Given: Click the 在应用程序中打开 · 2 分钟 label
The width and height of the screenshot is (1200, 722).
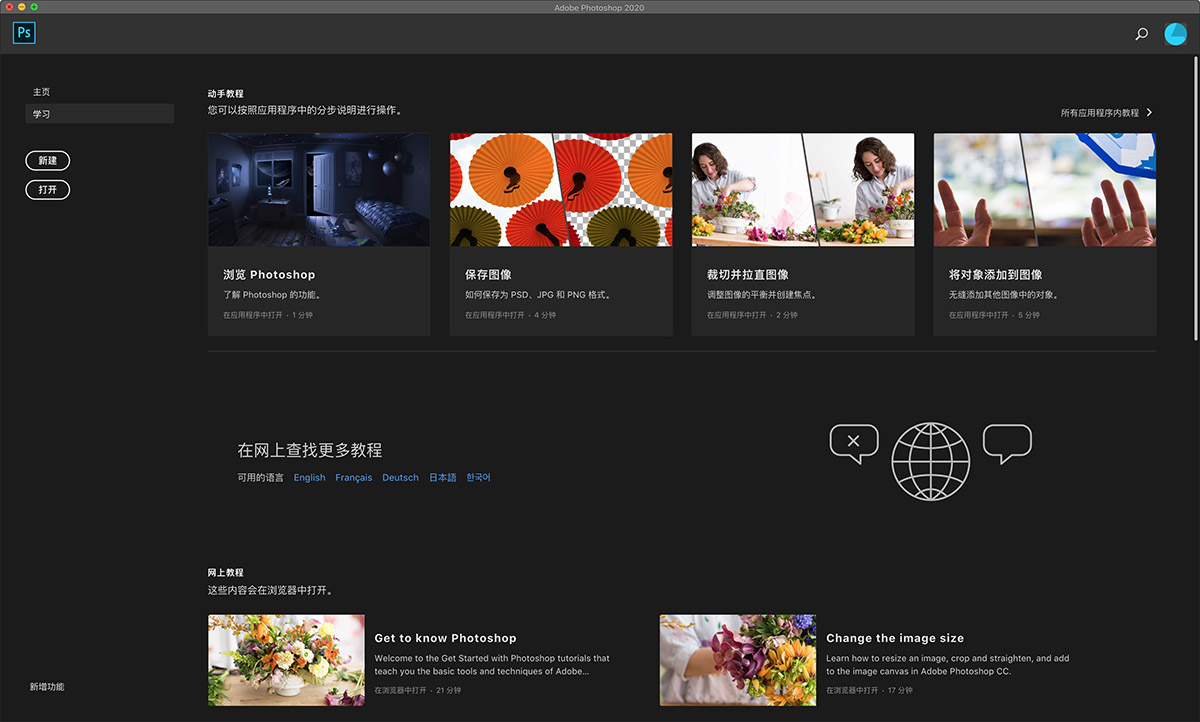Looking at the screenshot, I should coord(752,315).
